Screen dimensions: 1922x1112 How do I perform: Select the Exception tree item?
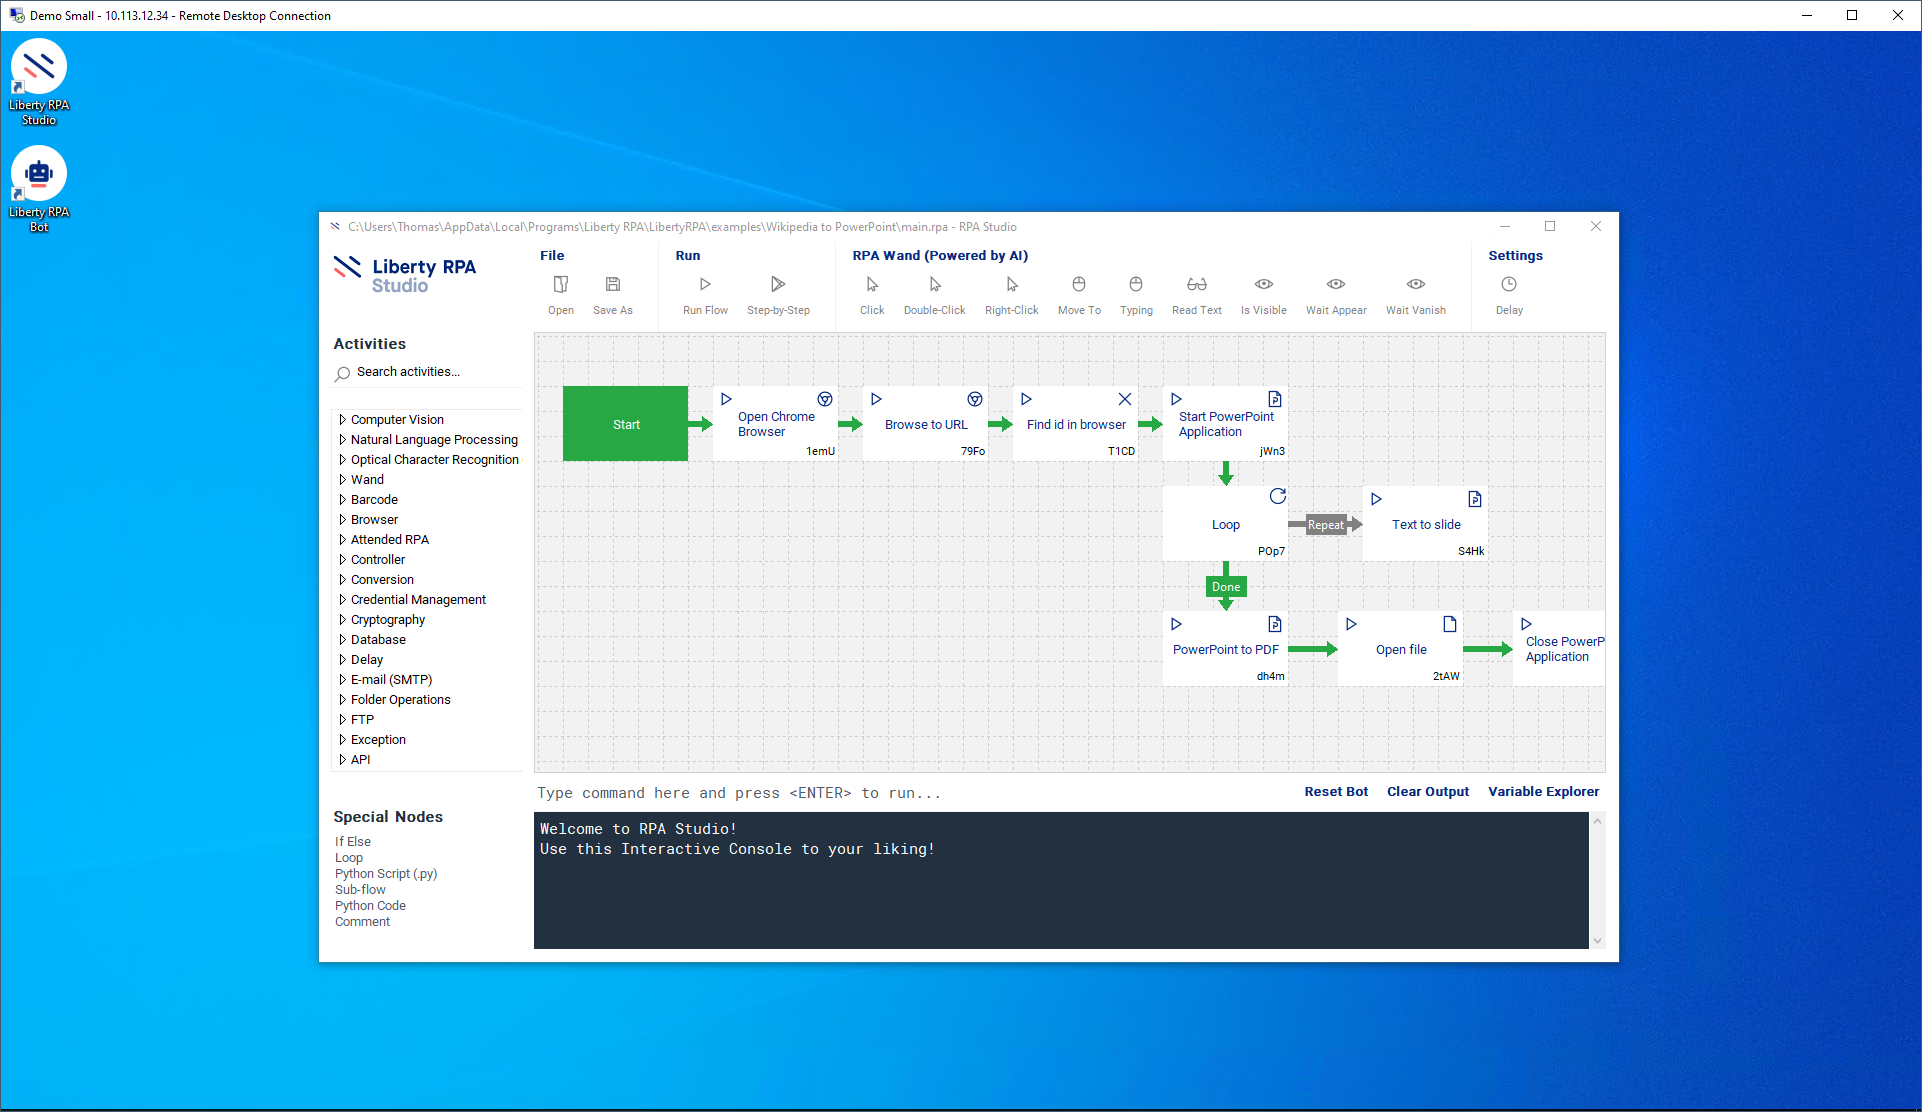click(378, 740)
